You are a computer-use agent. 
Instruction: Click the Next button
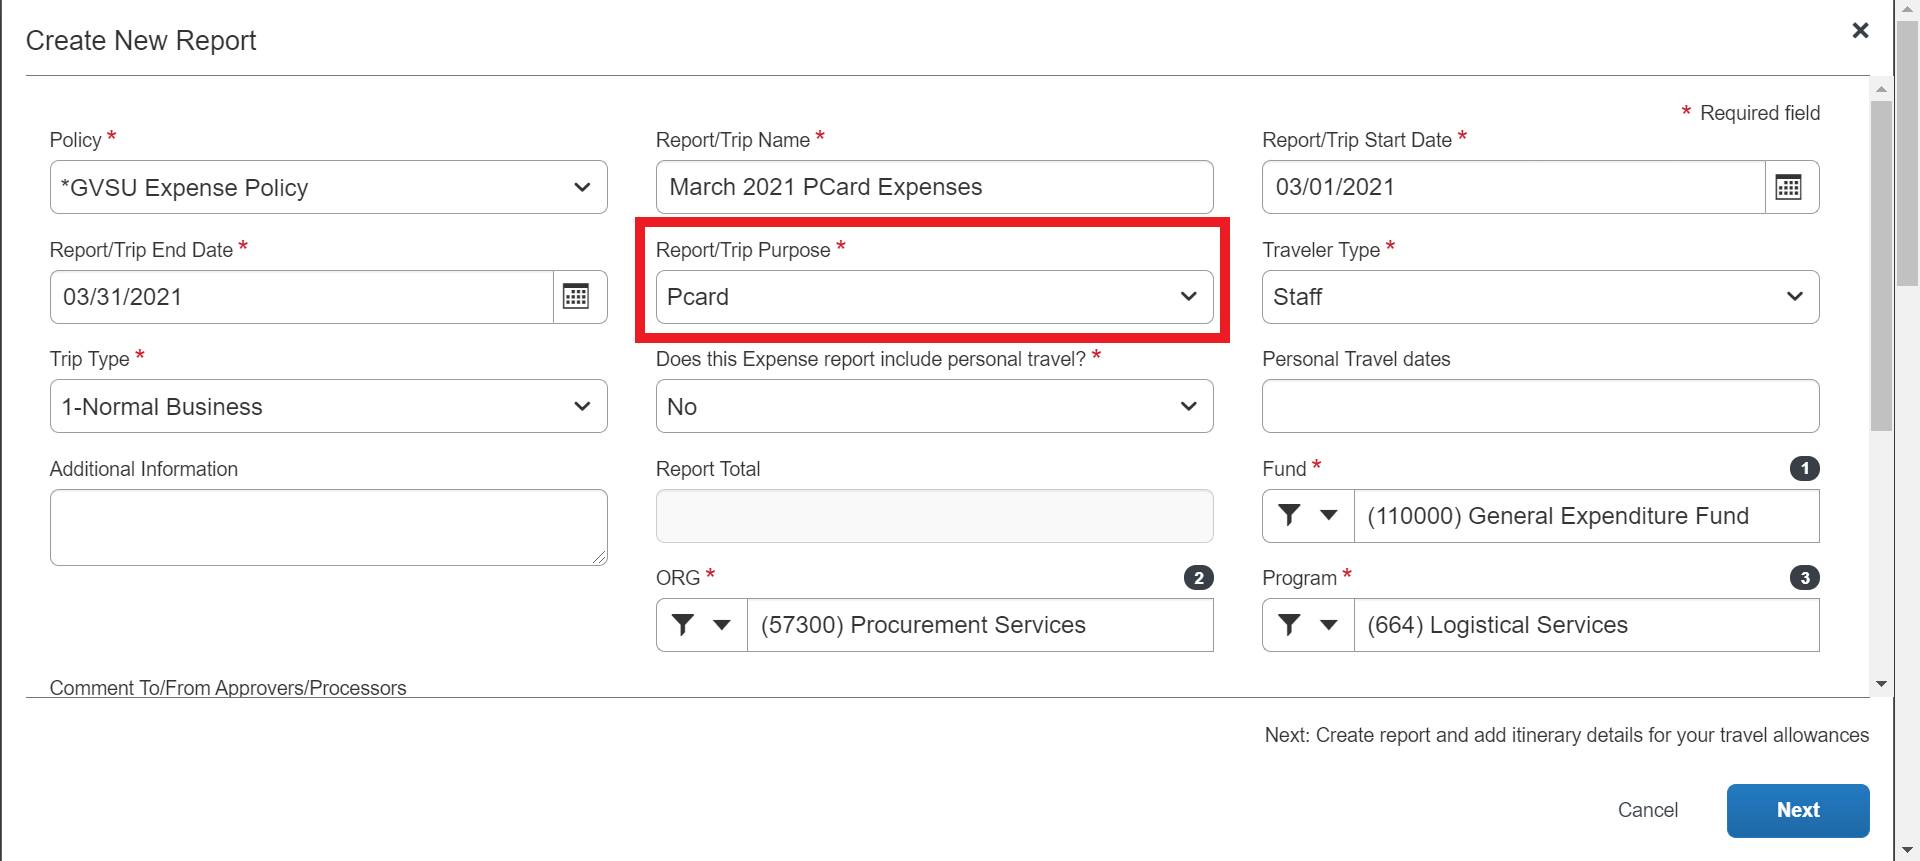click(1797, 810)
